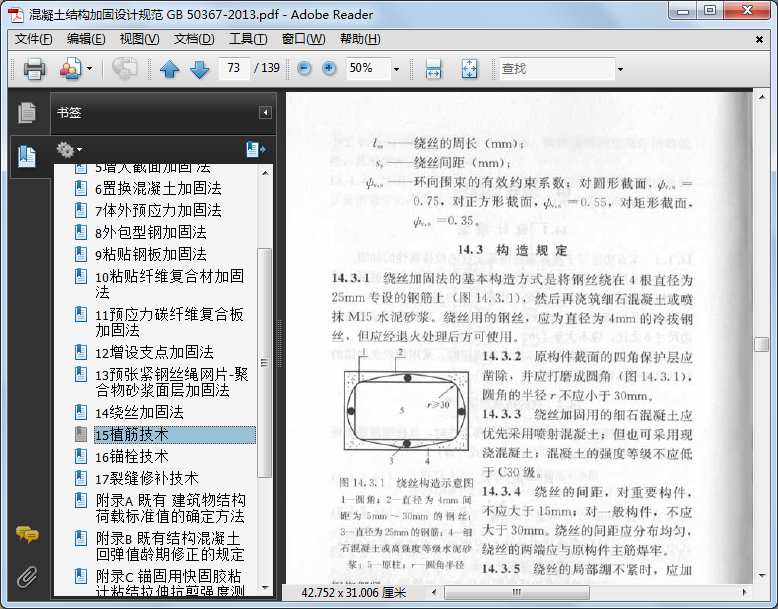778x609 pixels.
Task: Go to previous page with up arrow
Action: tap(170, 68)
